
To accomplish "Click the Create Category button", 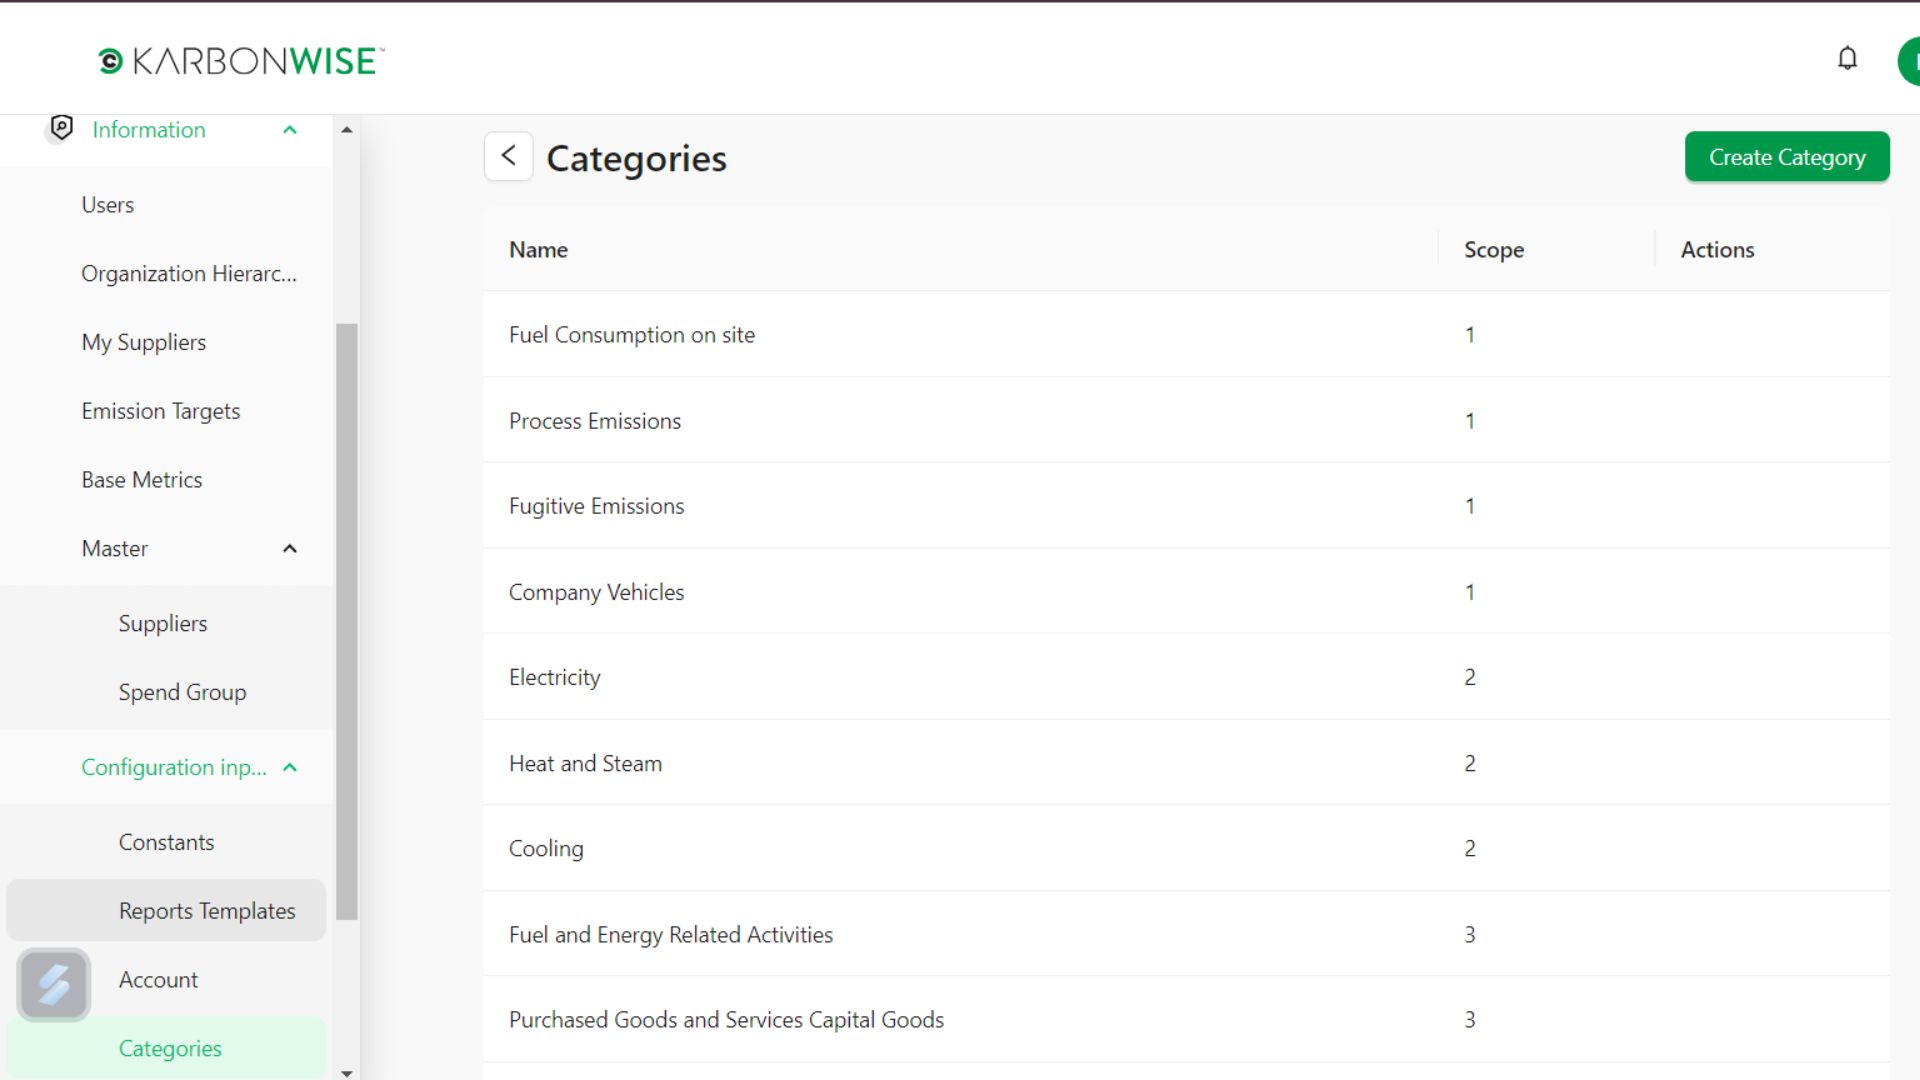I will pyautogui.click(x=1786, y=156).
